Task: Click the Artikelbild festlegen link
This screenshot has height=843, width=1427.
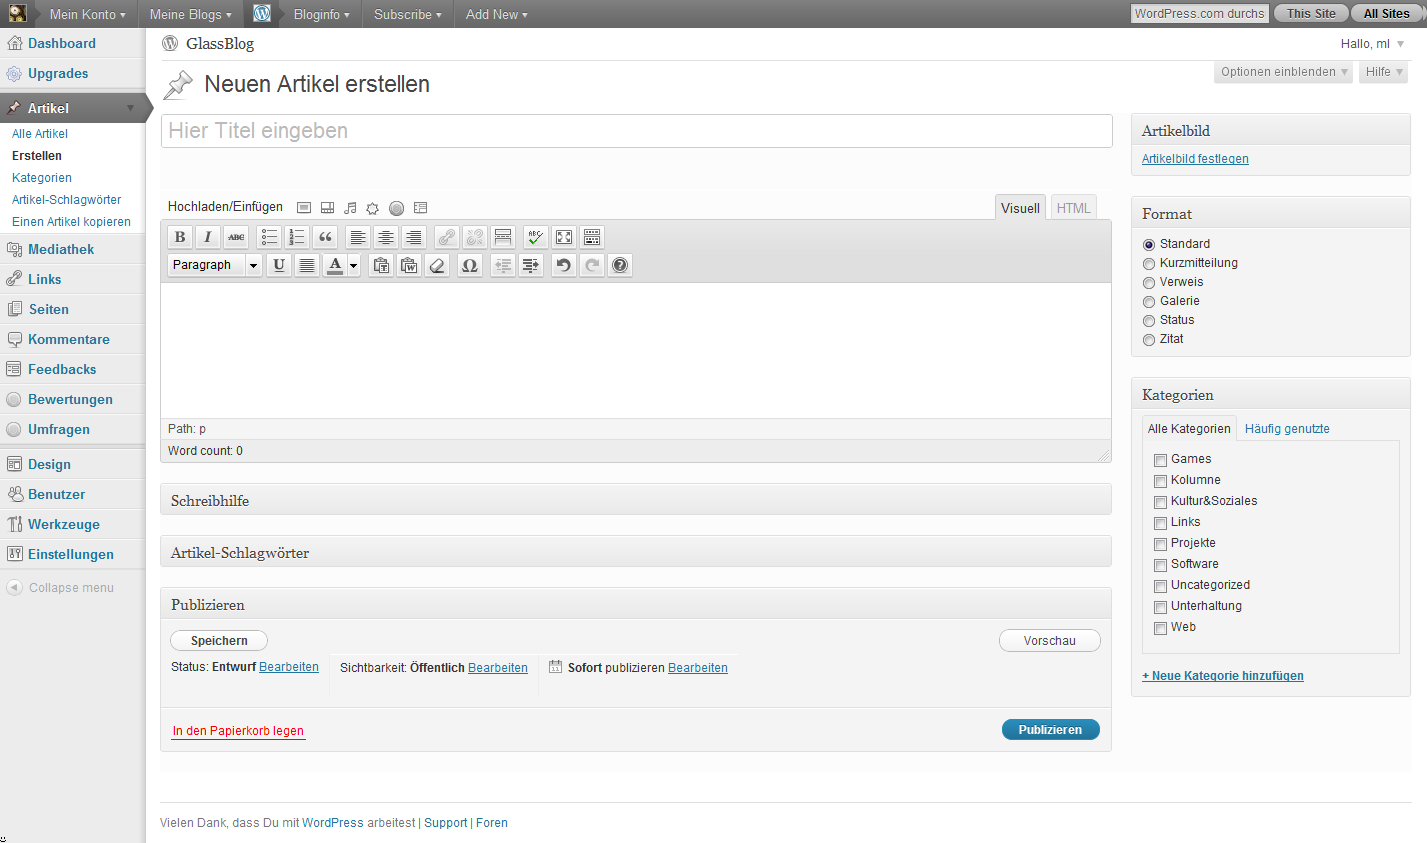Action: click(x=1195, y=159)
